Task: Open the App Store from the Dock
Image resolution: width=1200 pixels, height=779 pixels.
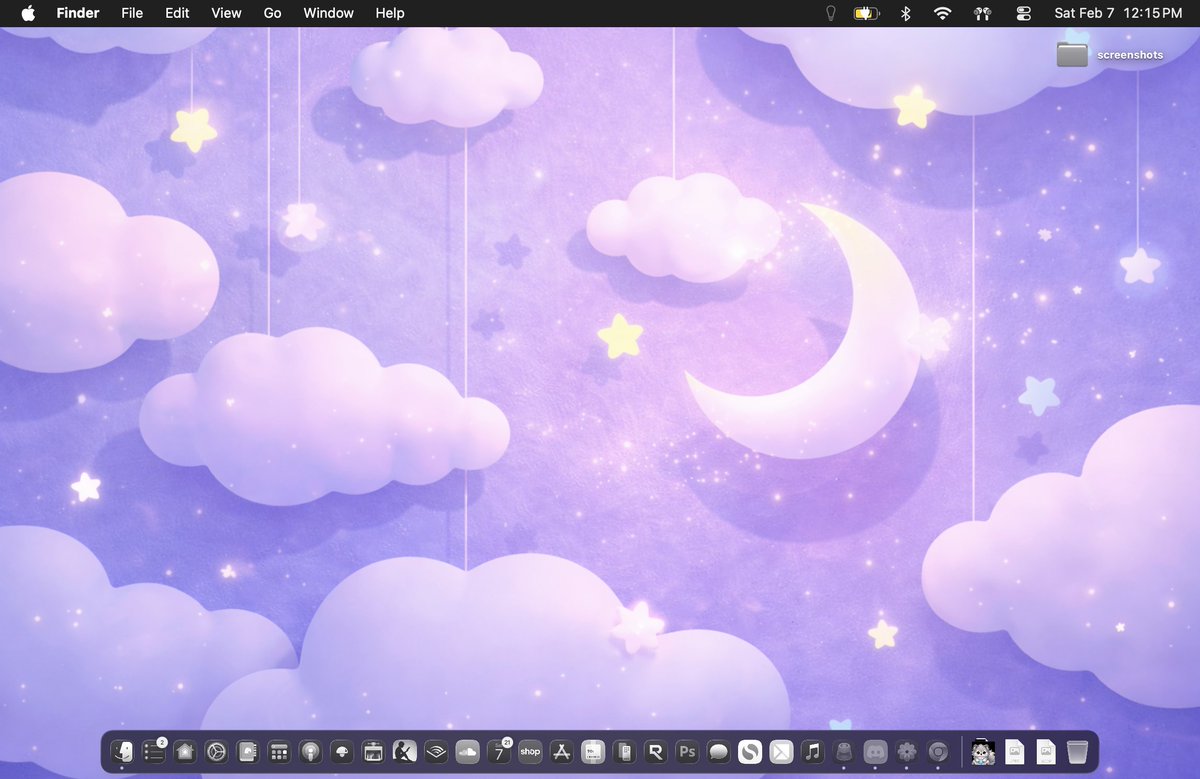Action: [x=561, y=751]
